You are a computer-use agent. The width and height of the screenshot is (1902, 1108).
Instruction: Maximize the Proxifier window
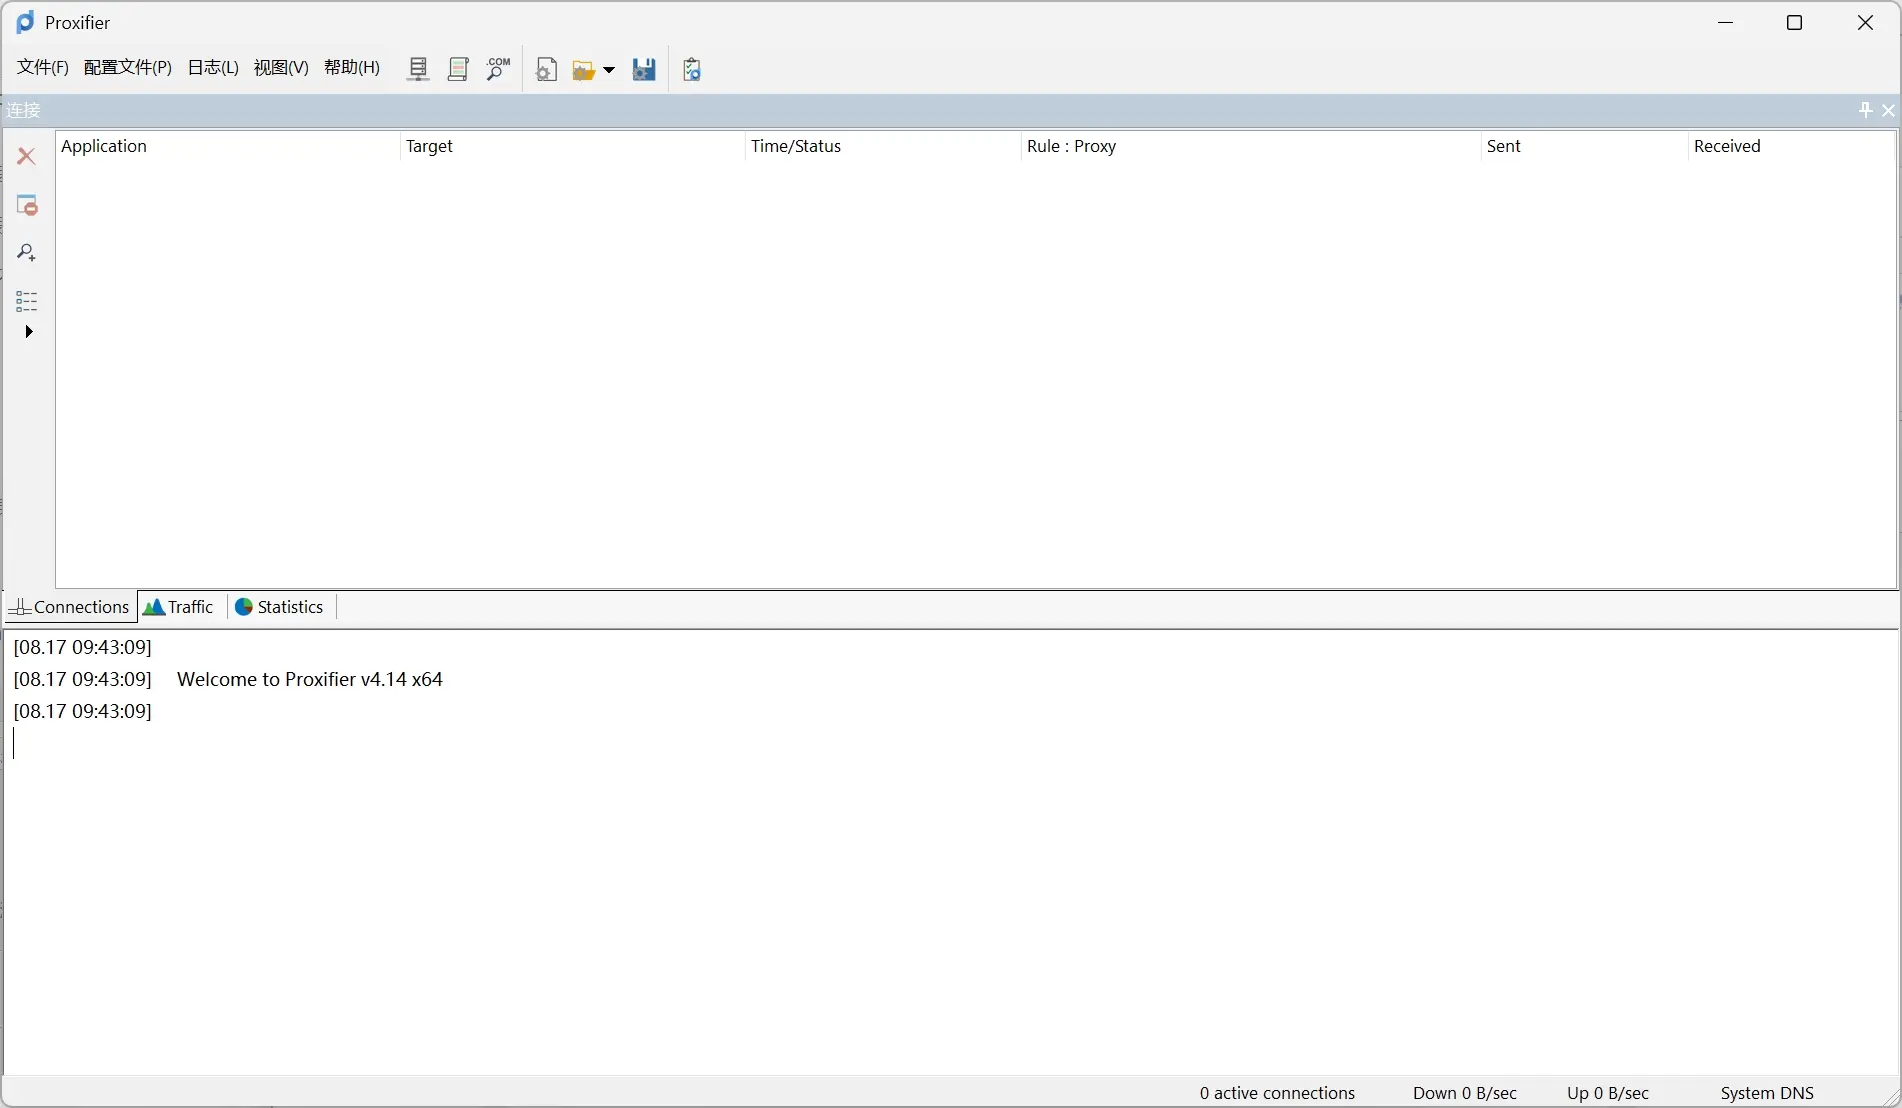click(x=1795, y=23)
